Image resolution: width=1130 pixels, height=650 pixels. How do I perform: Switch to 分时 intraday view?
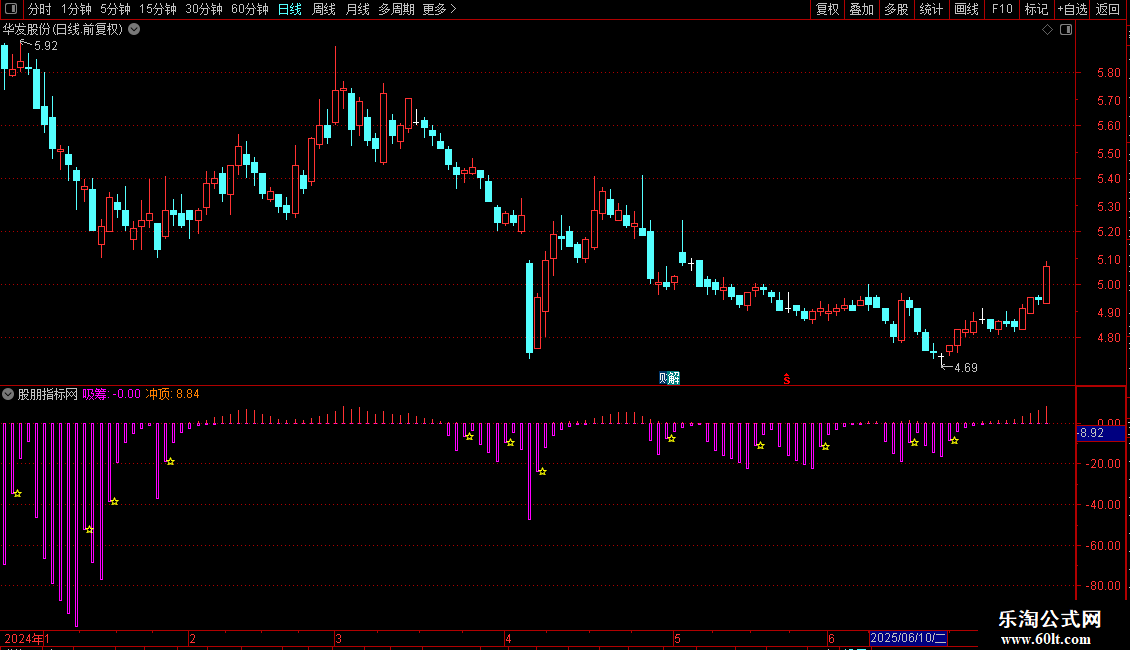39,9
